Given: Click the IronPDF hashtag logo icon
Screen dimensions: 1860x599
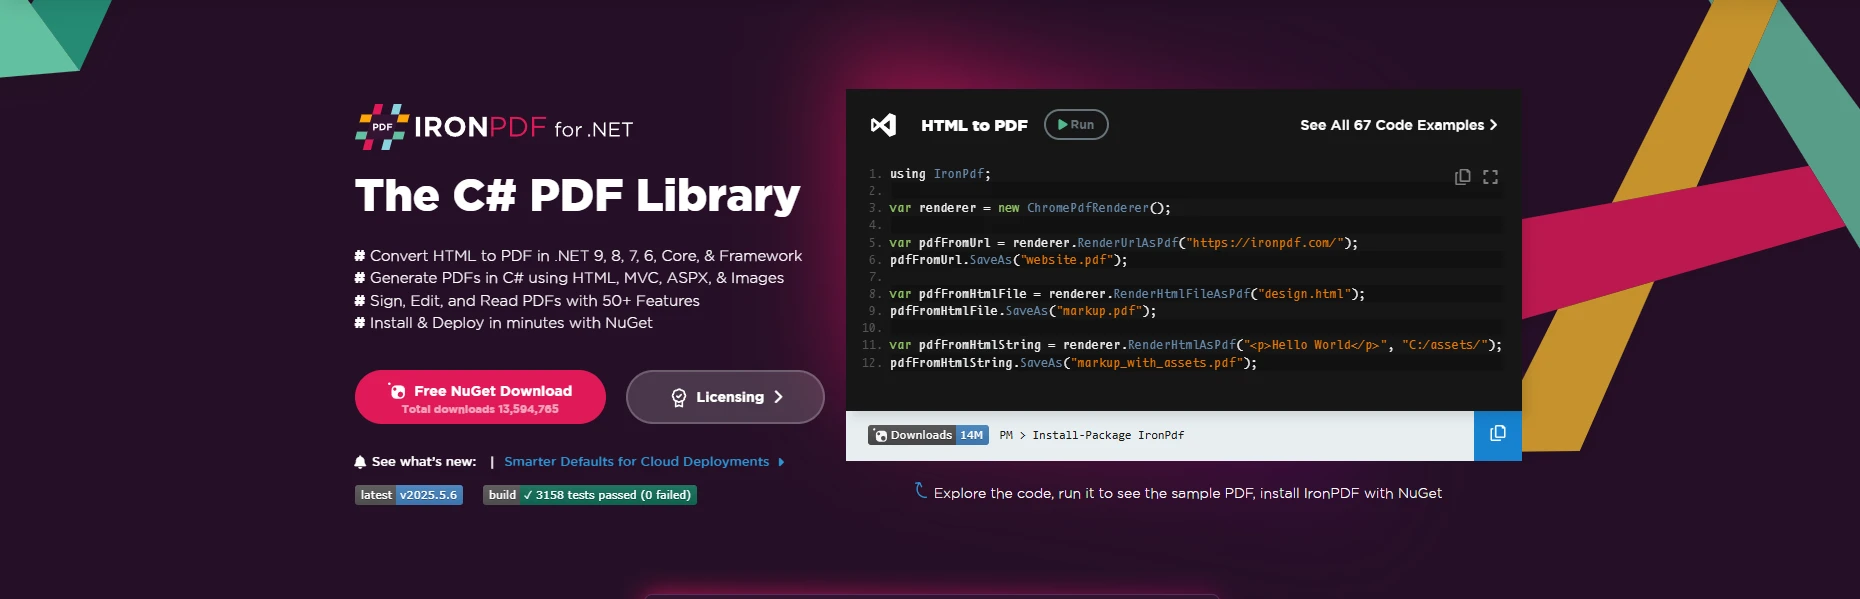Looking at the screenshot, I should point(382,127).
